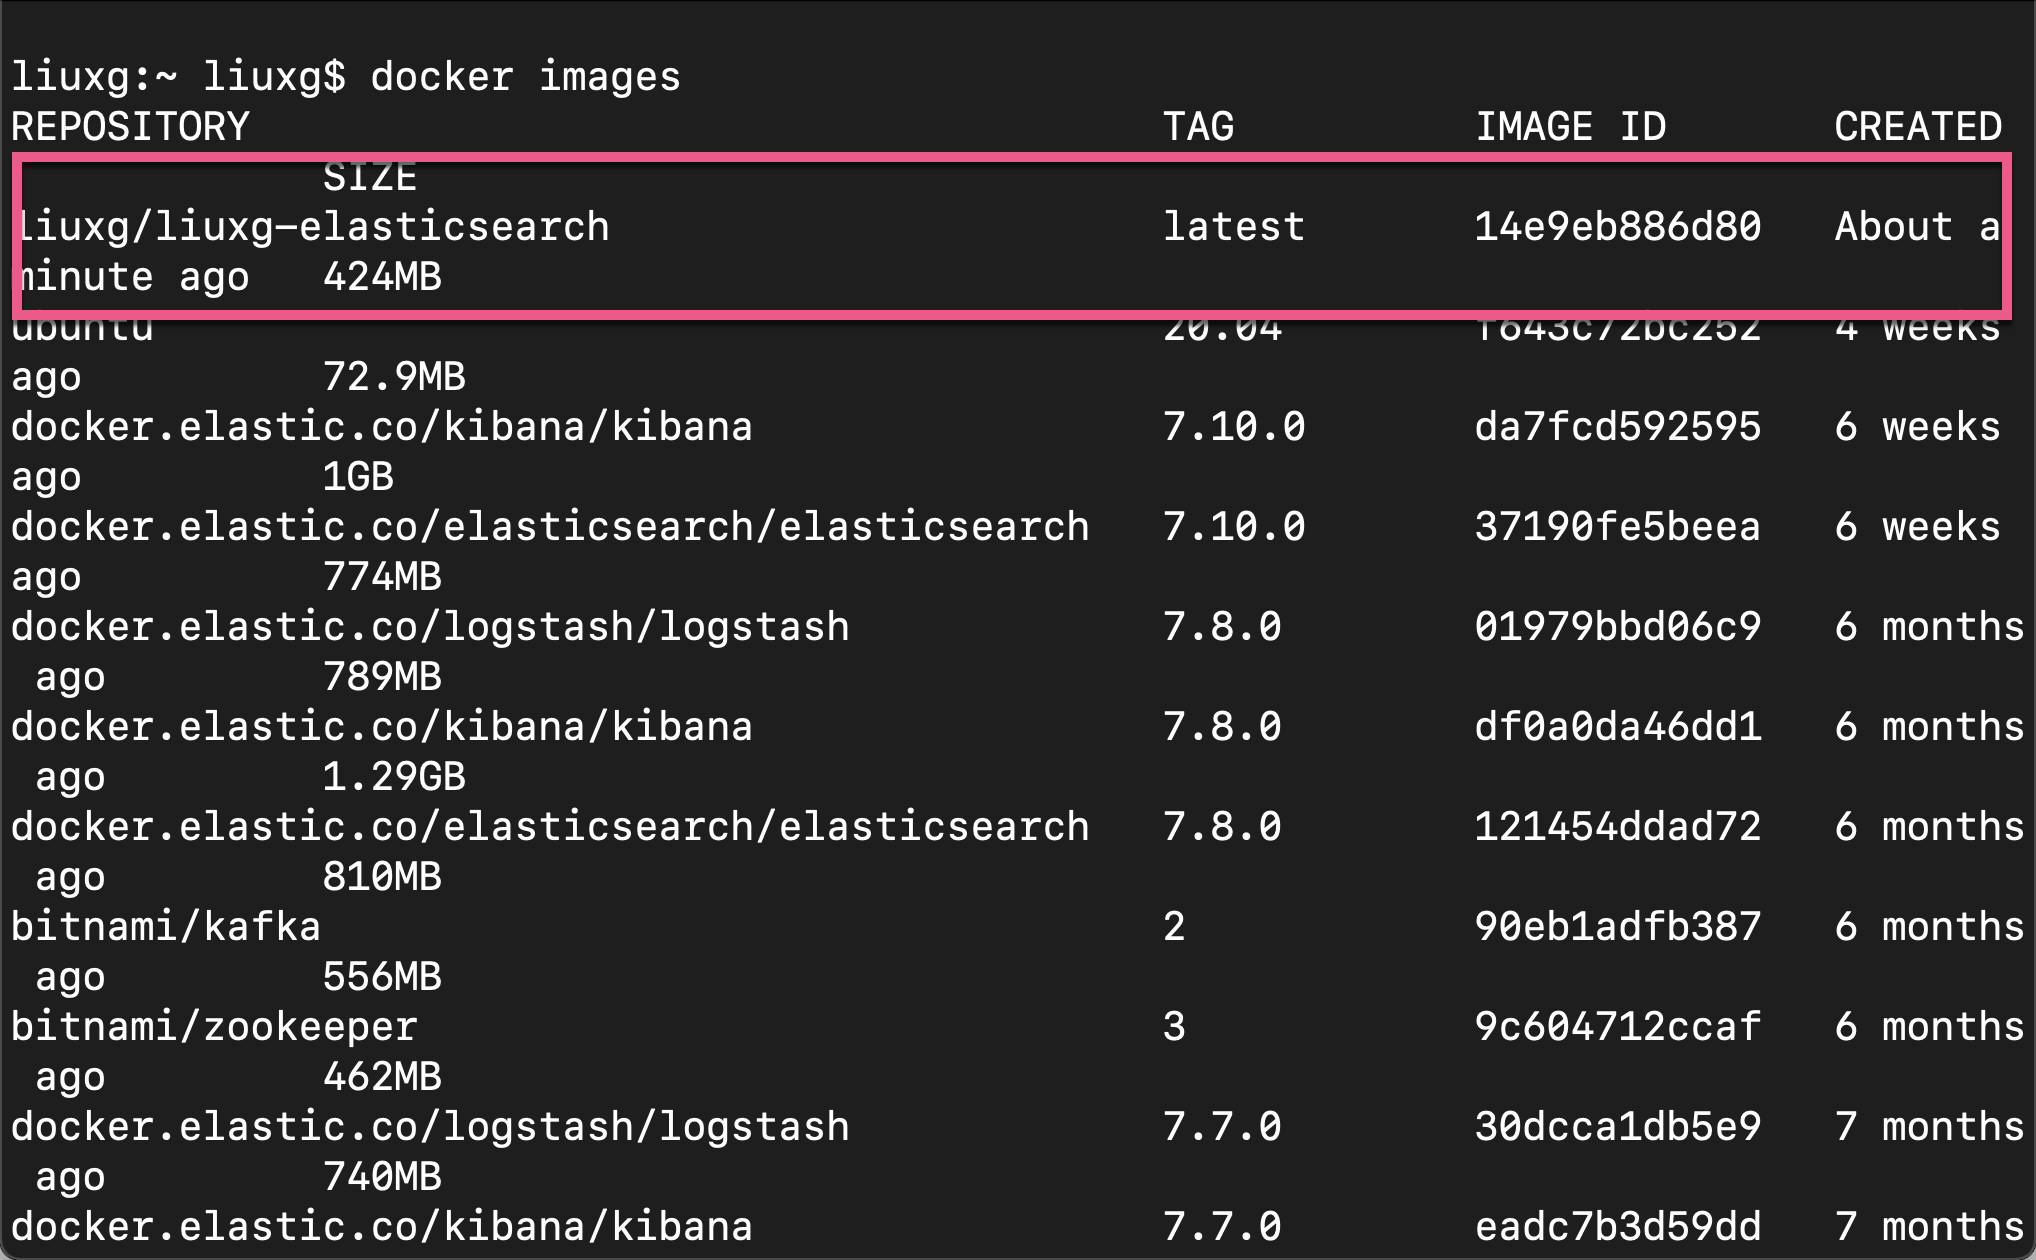
Task: Click the 'latest' tag text
Action: click(1233, 226)
